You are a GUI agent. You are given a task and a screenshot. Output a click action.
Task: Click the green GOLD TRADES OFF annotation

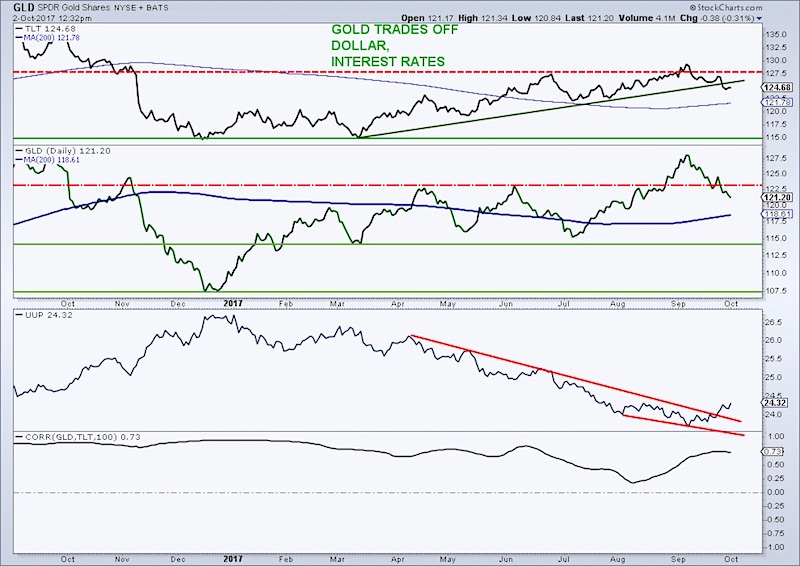[394, 30]
